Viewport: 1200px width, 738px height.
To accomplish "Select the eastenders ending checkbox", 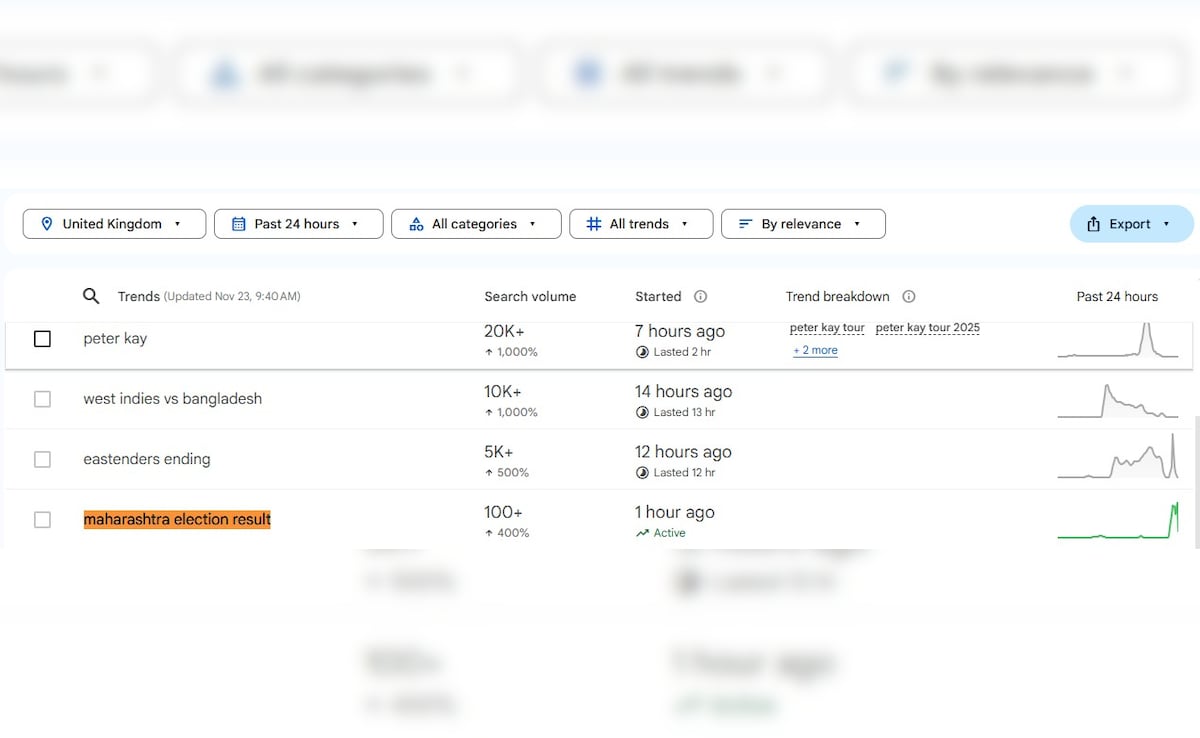I will point(42,459).
